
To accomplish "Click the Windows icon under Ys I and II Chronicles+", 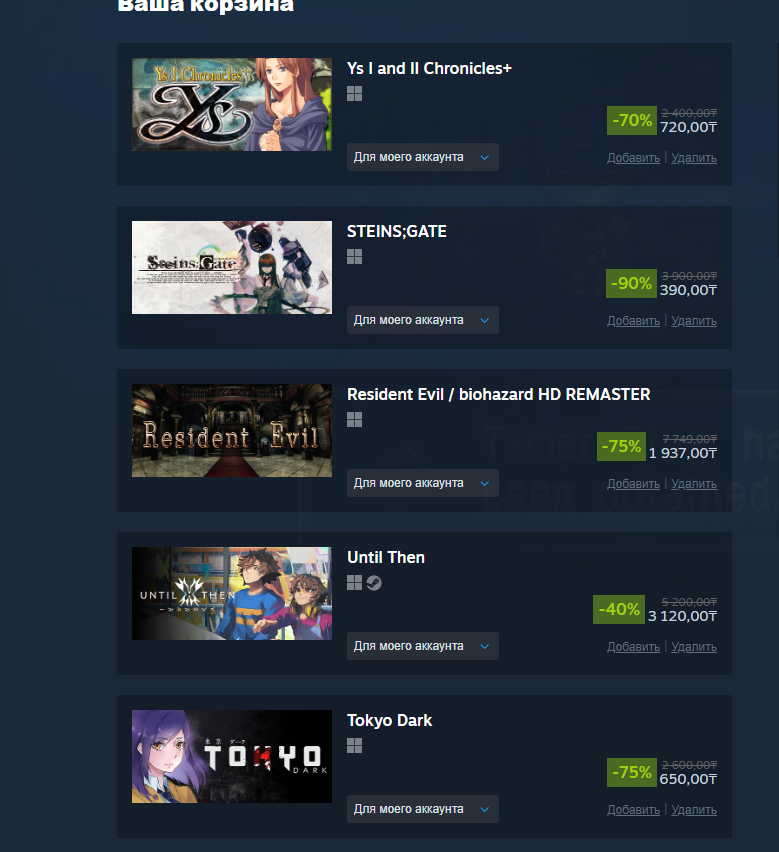I will 354,94.
